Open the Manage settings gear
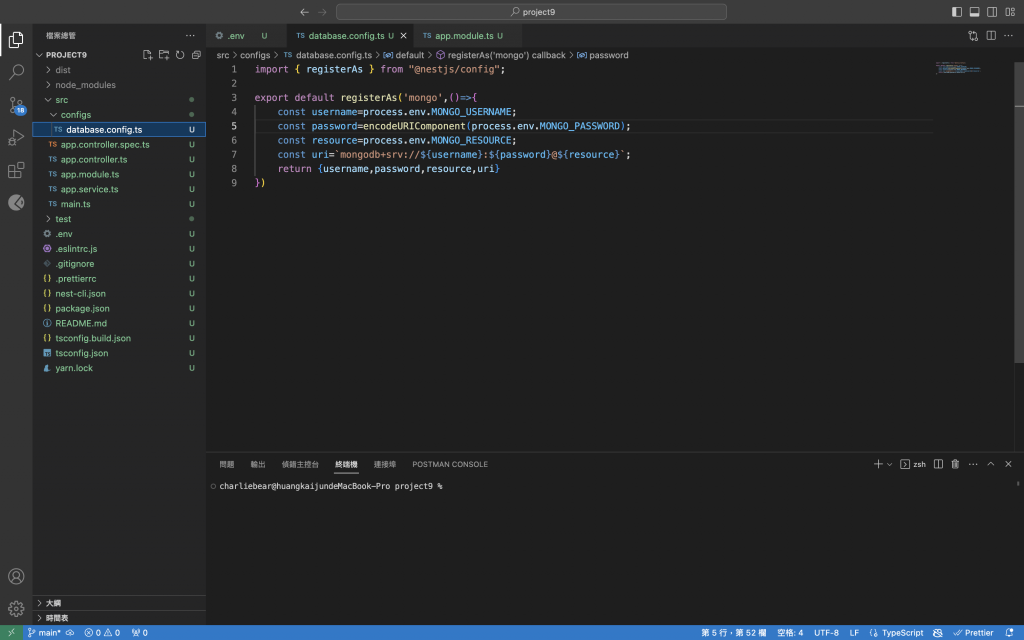The height and width of the screenshot is (640, 1024). pyautogui.click(x=16, y=609)
